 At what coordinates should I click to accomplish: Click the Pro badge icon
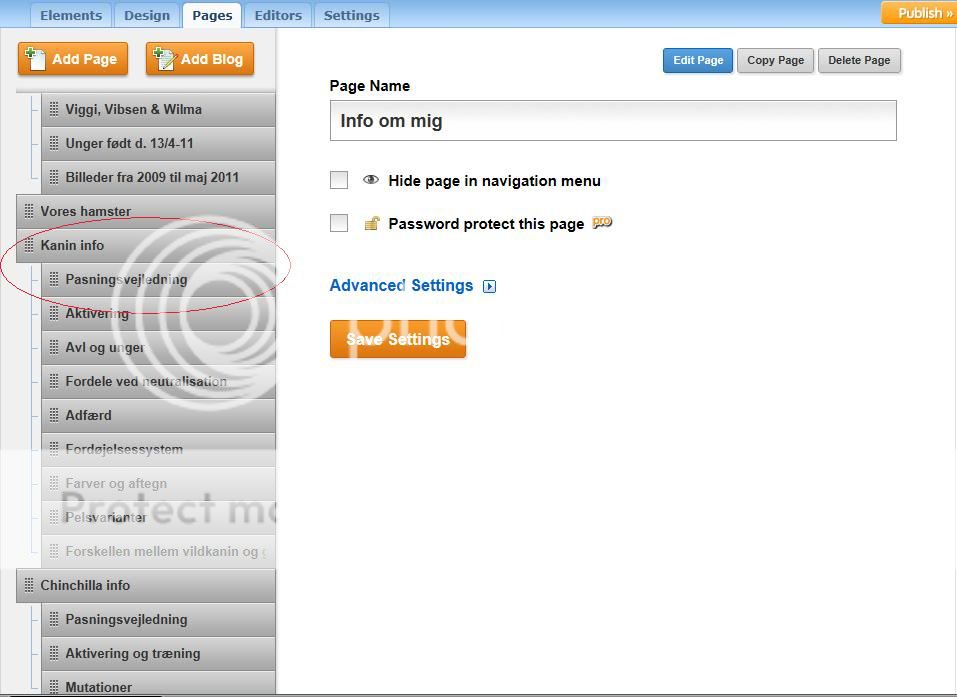click(x=601, y=223)
